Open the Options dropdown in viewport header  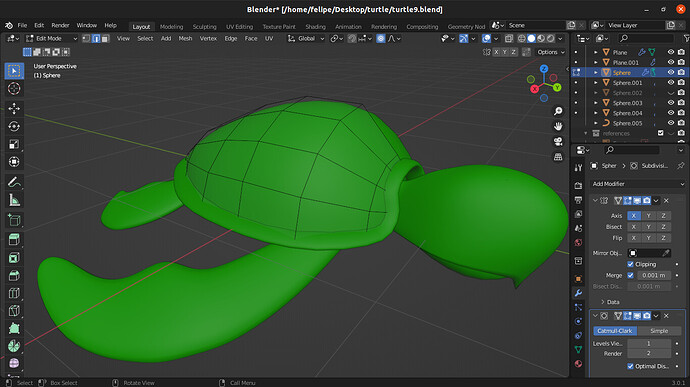pyautogui.click(x=551, y=52)
